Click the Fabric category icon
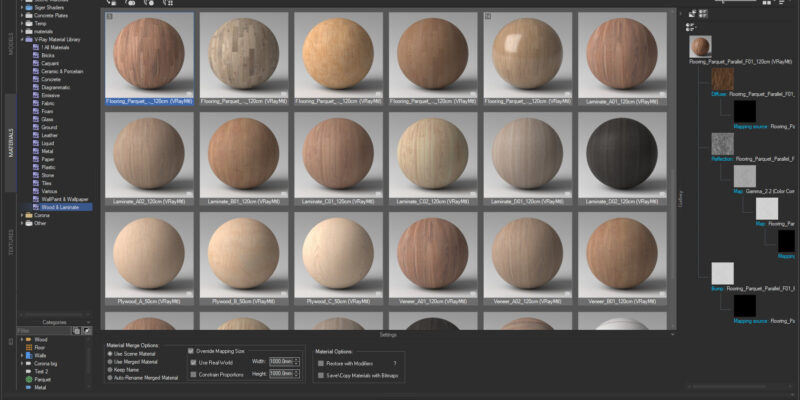800x400 pixels. pyautogui.click(x=36, y=103)
